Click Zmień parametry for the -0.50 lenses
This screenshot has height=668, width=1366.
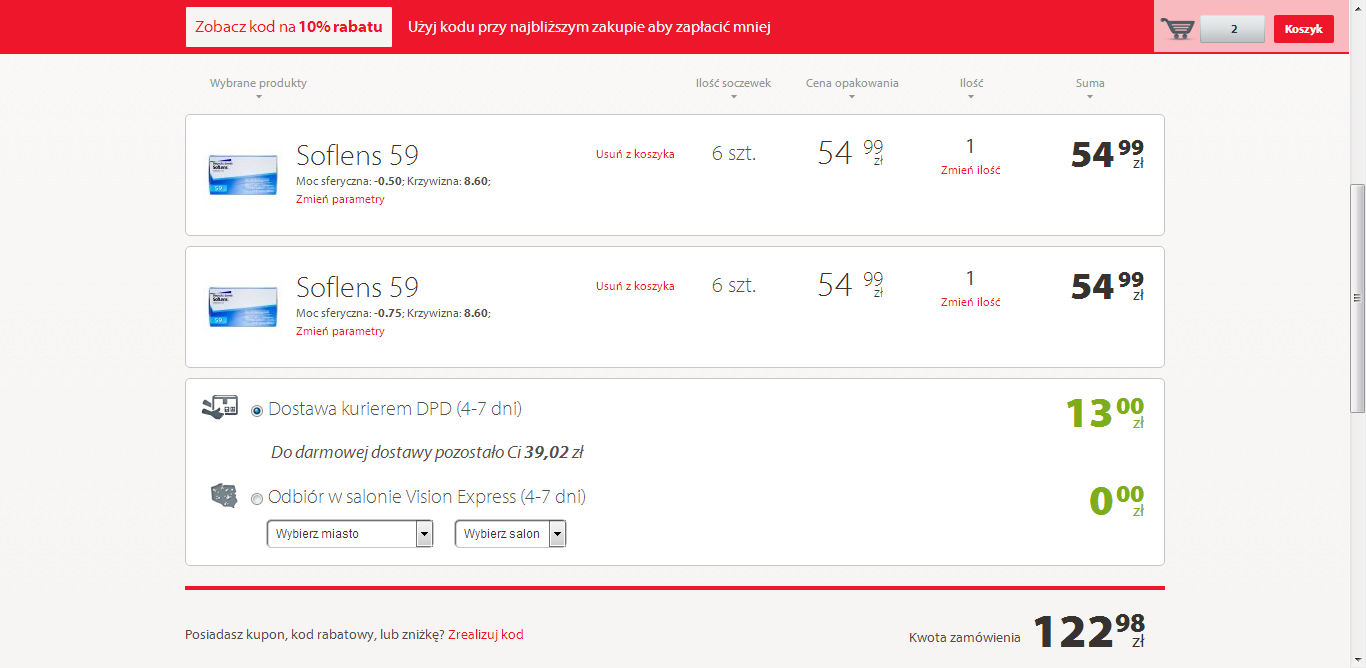click(x=340, y=199)
